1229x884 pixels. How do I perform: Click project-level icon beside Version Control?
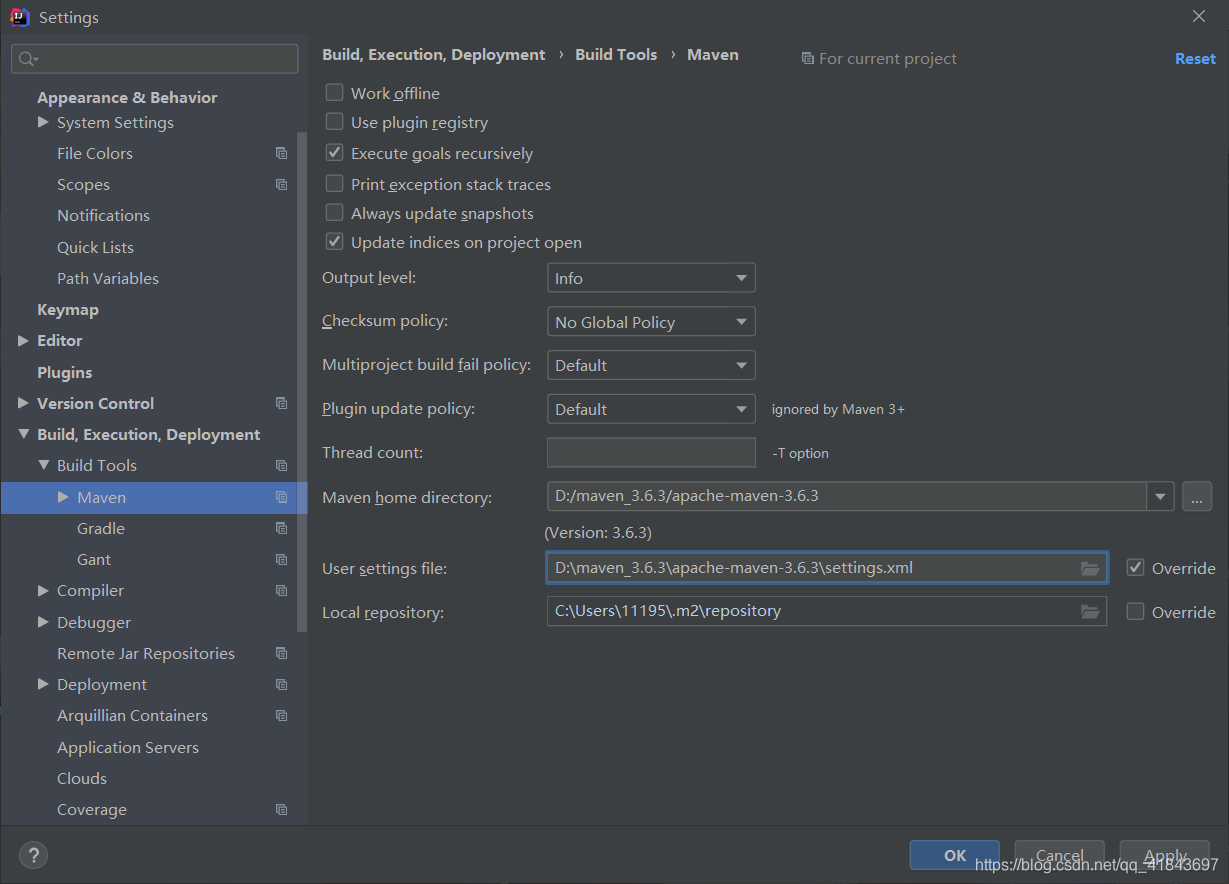(281, 403)
